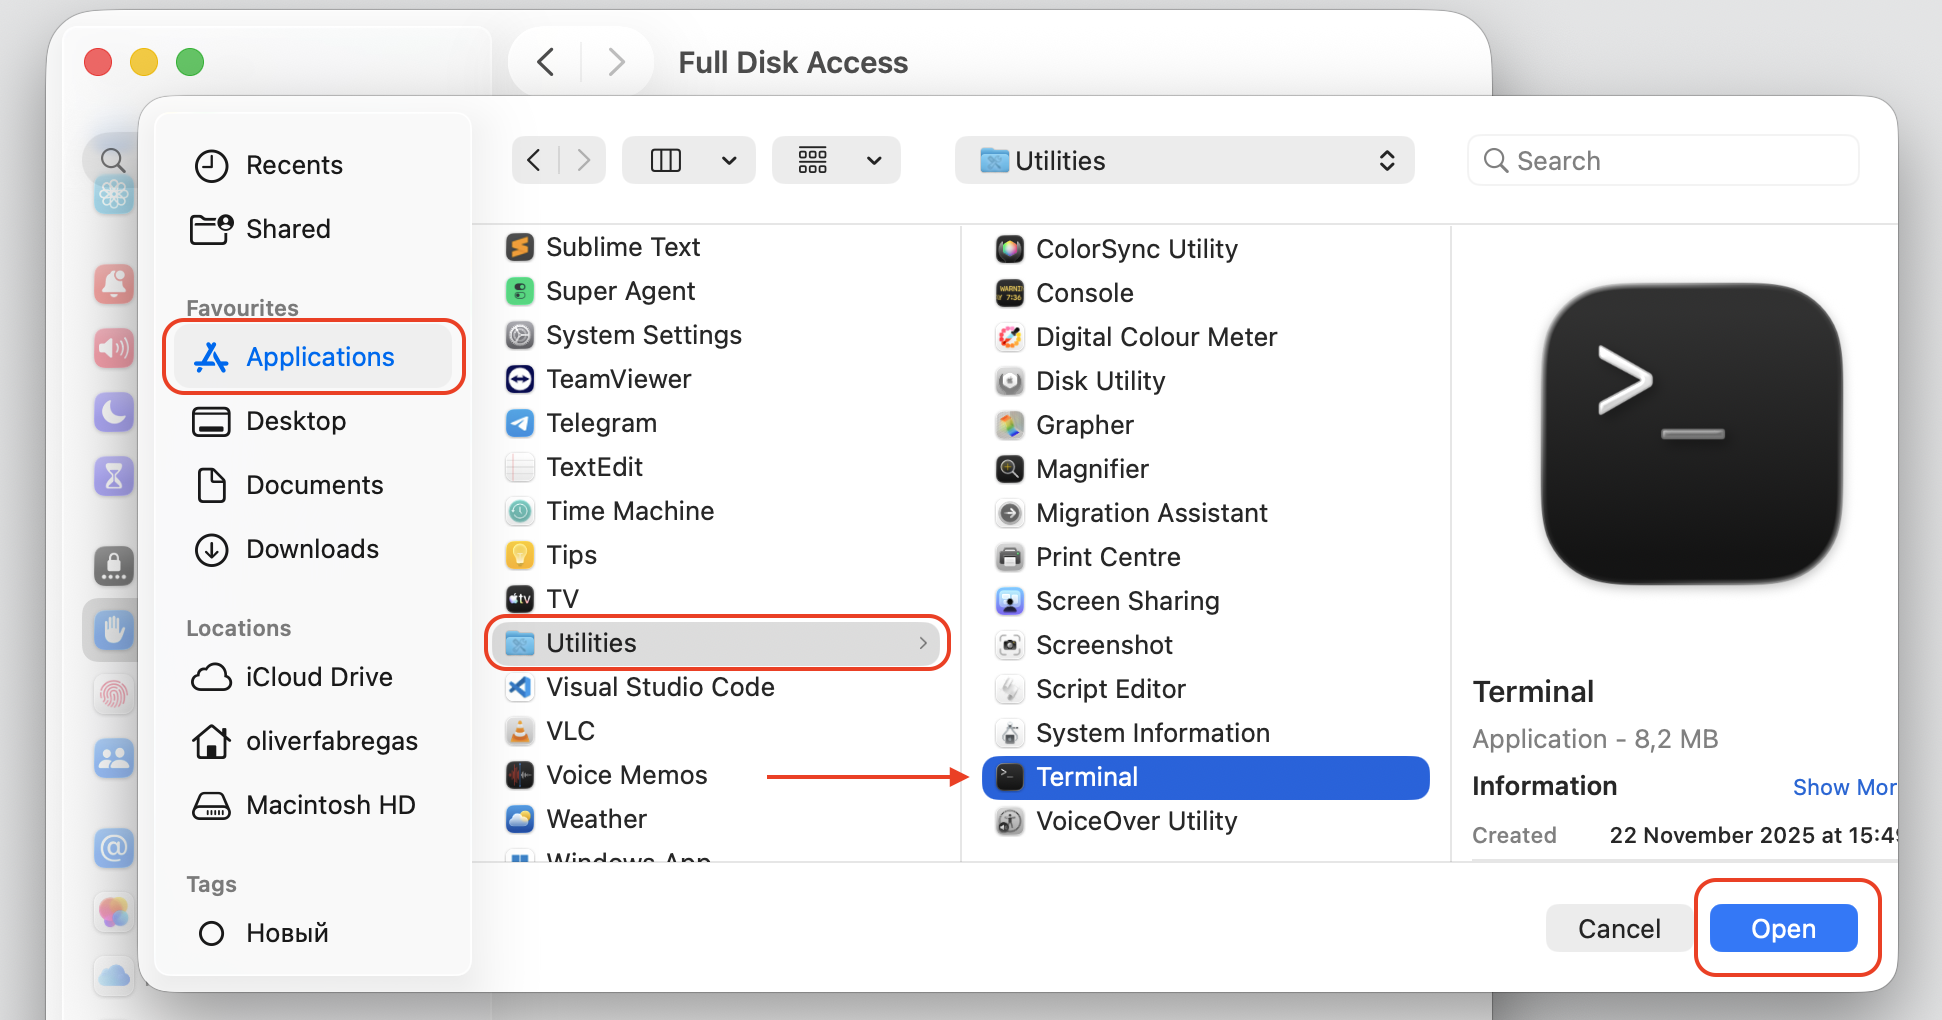Open Touch ID fingerprint icon in Settings

tap(114, 694)
